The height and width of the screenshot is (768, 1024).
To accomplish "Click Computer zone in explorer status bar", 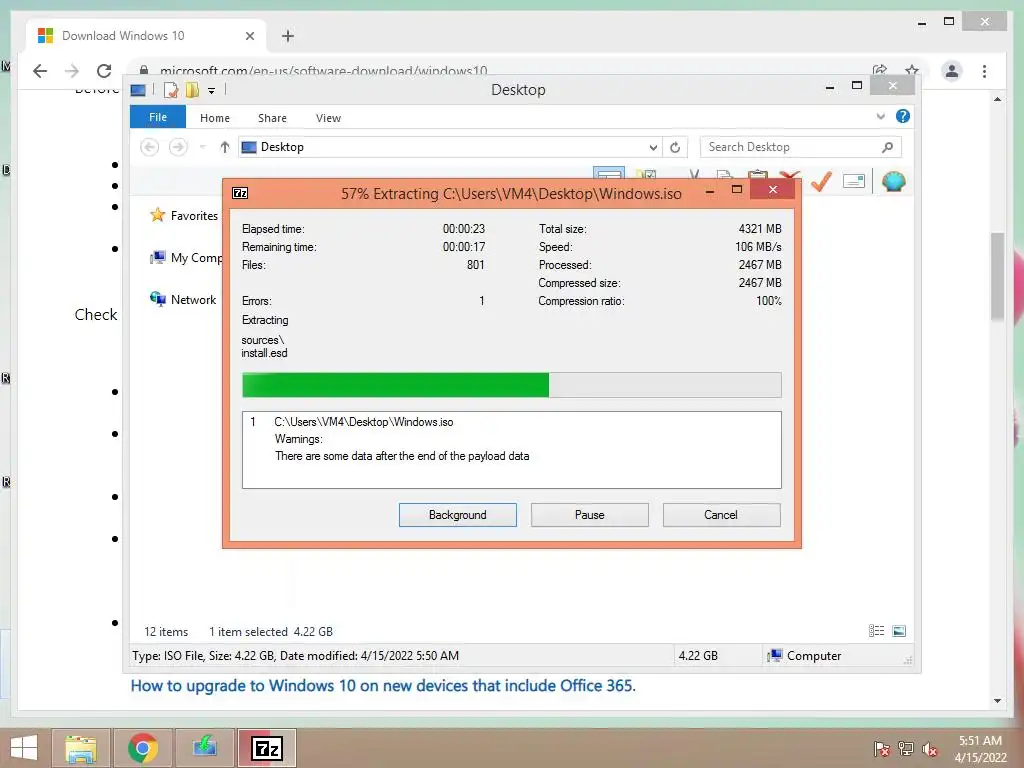I will click(804, 656).
